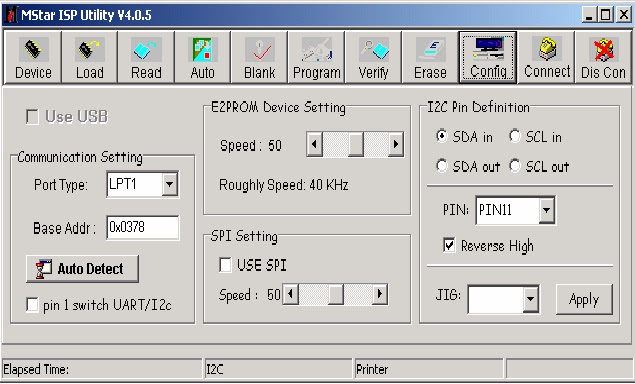Click the I2C status bar entry
Viewport: 635px width, 384px height.
pos(279,369)
